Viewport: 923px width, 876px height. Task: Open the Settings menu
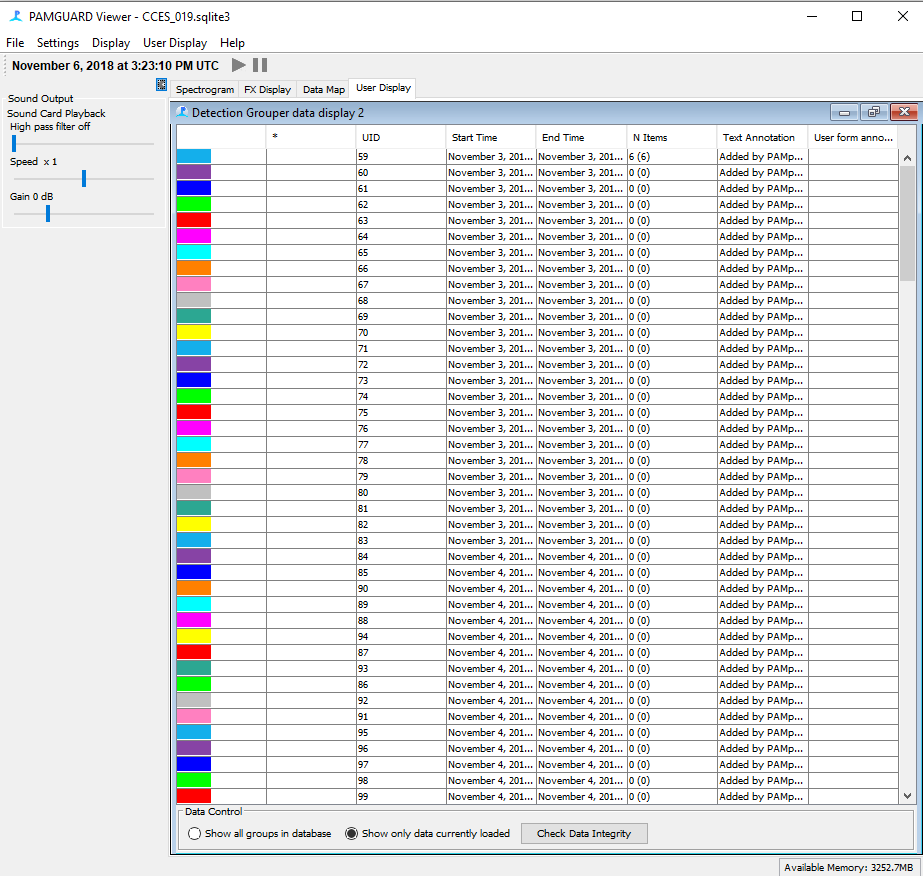tap(58, 43)
